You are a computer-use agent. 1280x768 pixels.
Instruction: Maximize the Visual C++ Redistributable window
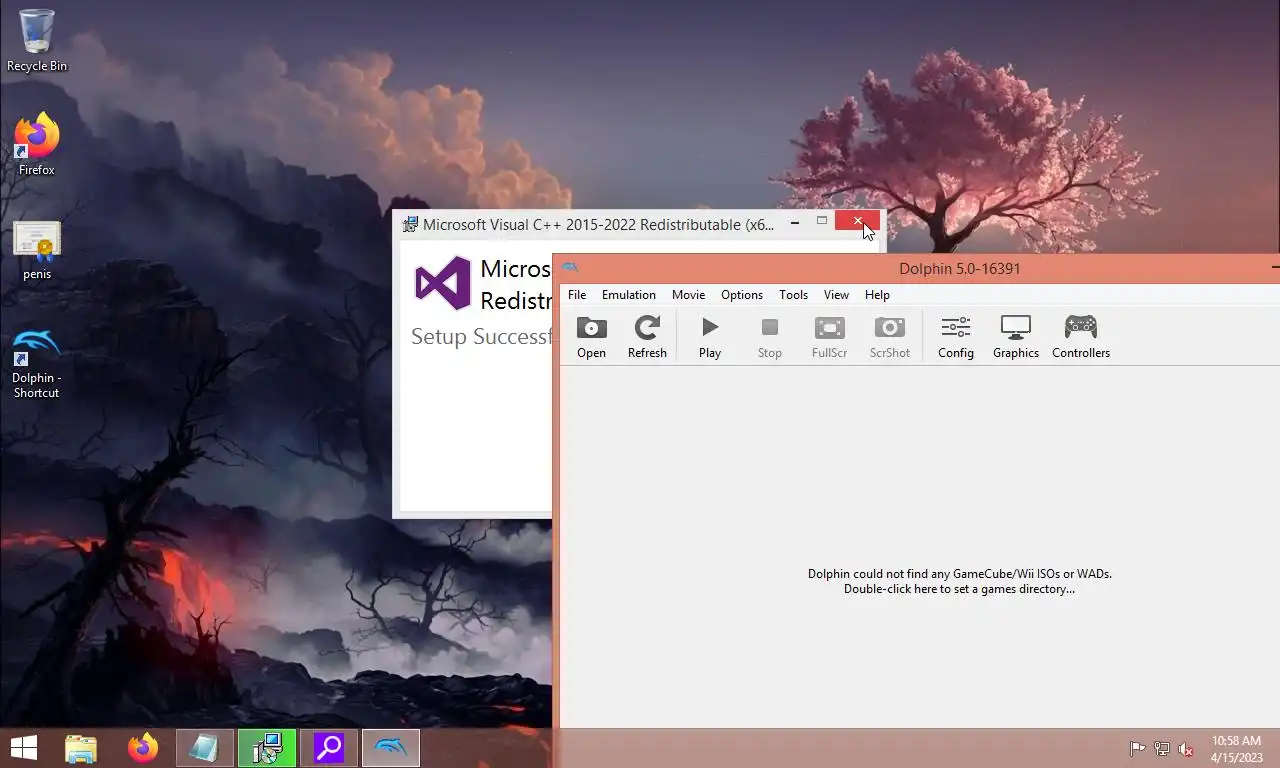tap(822, 221)
